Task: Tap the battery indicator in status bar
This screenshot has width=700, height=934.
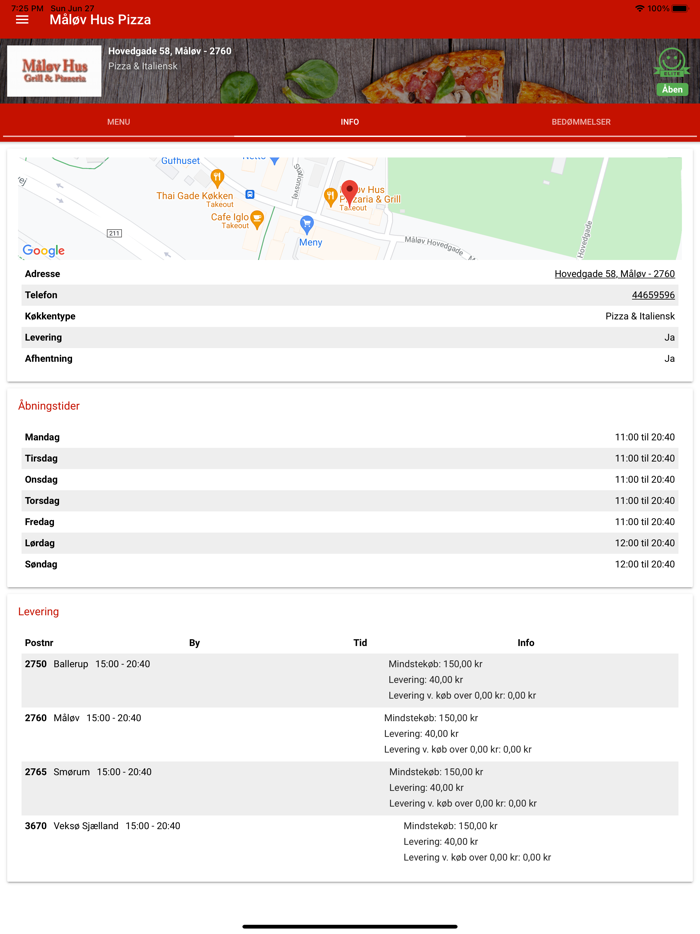Action: (x=681, y=8)
